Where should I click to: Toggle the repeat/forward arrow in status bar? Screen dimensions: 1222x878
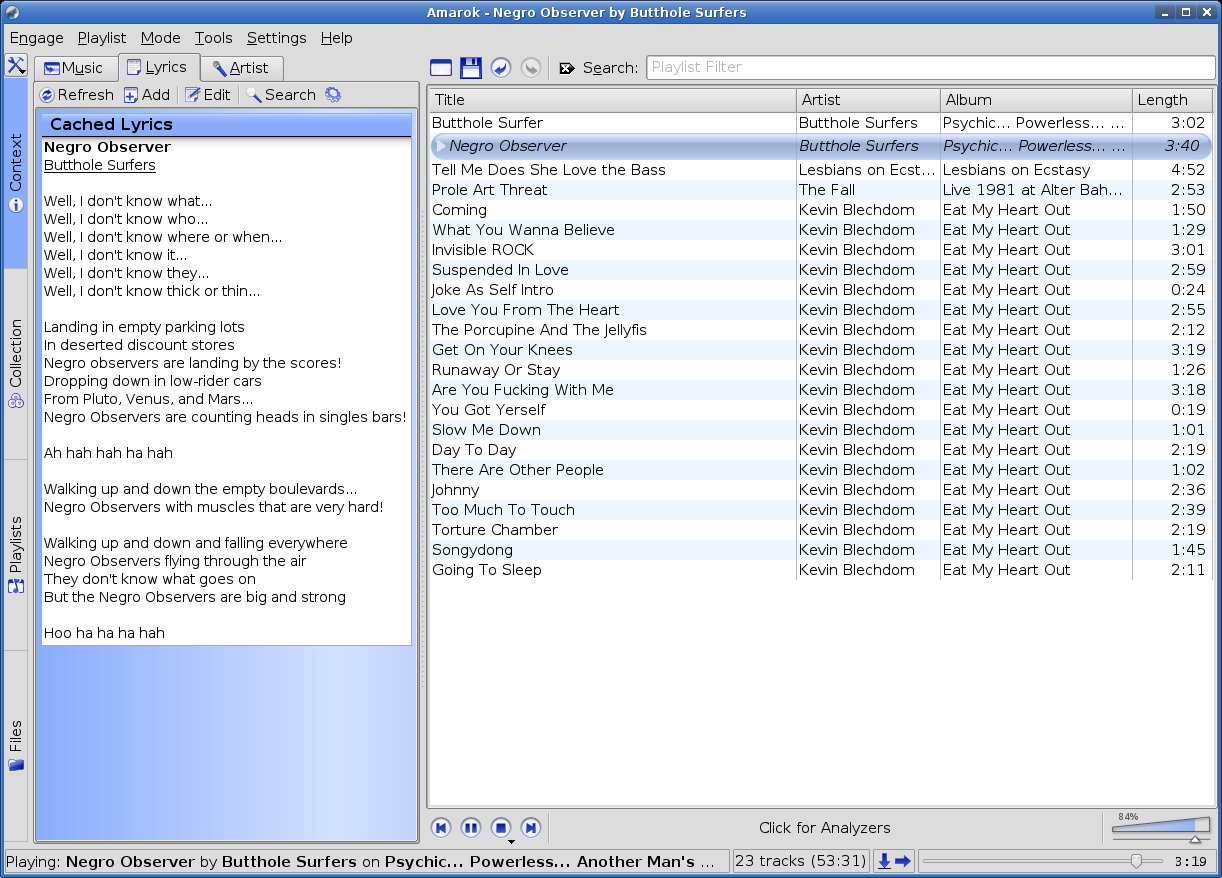(903, 861)
